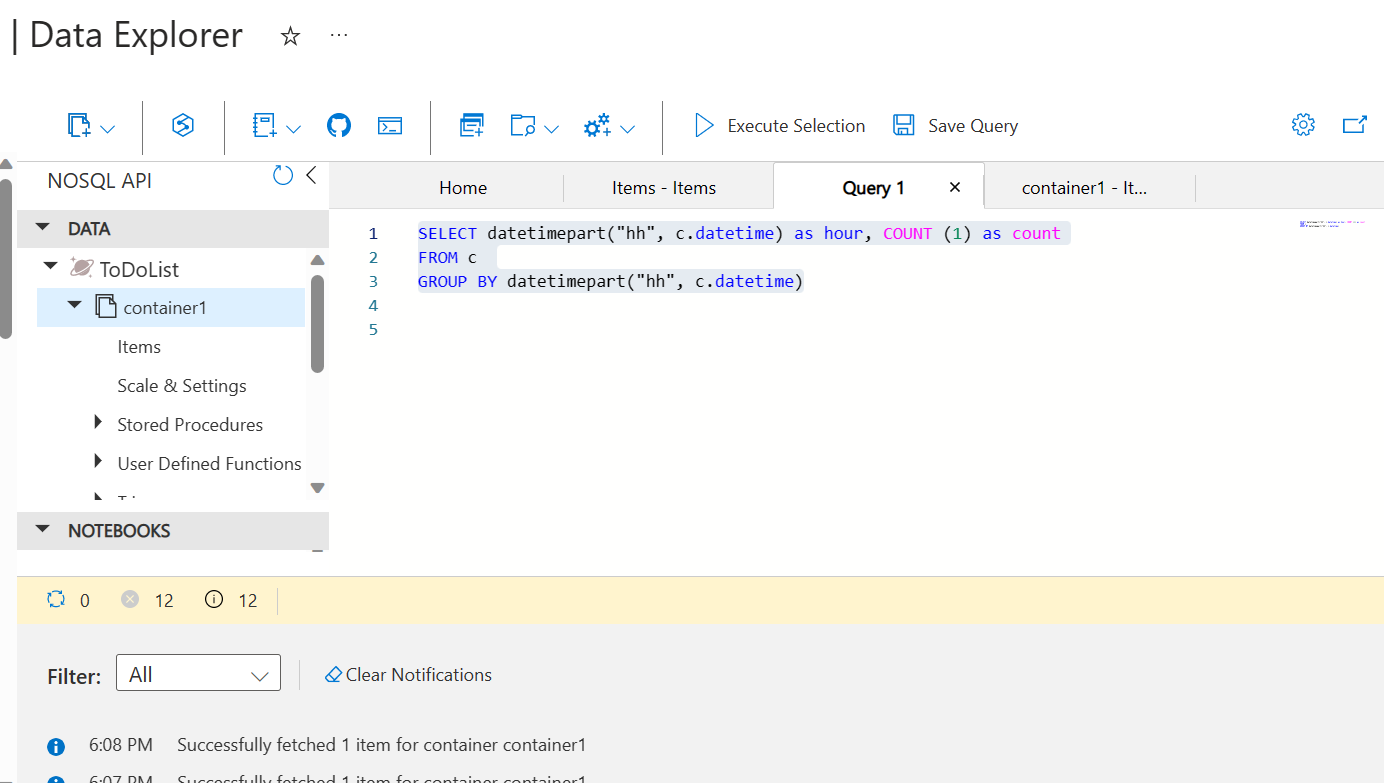1384x783 pixels.
Task: Open the notifications Filter dropdown
Action: 198,672
